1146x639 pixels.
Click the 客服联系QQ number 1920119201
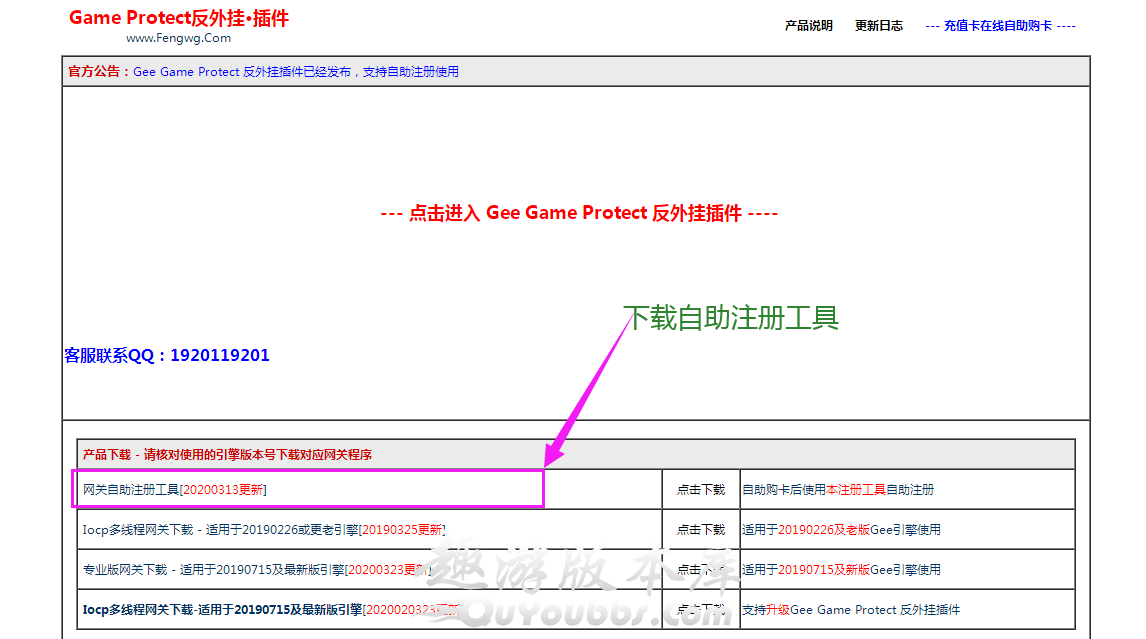click(x=219, y=355)
